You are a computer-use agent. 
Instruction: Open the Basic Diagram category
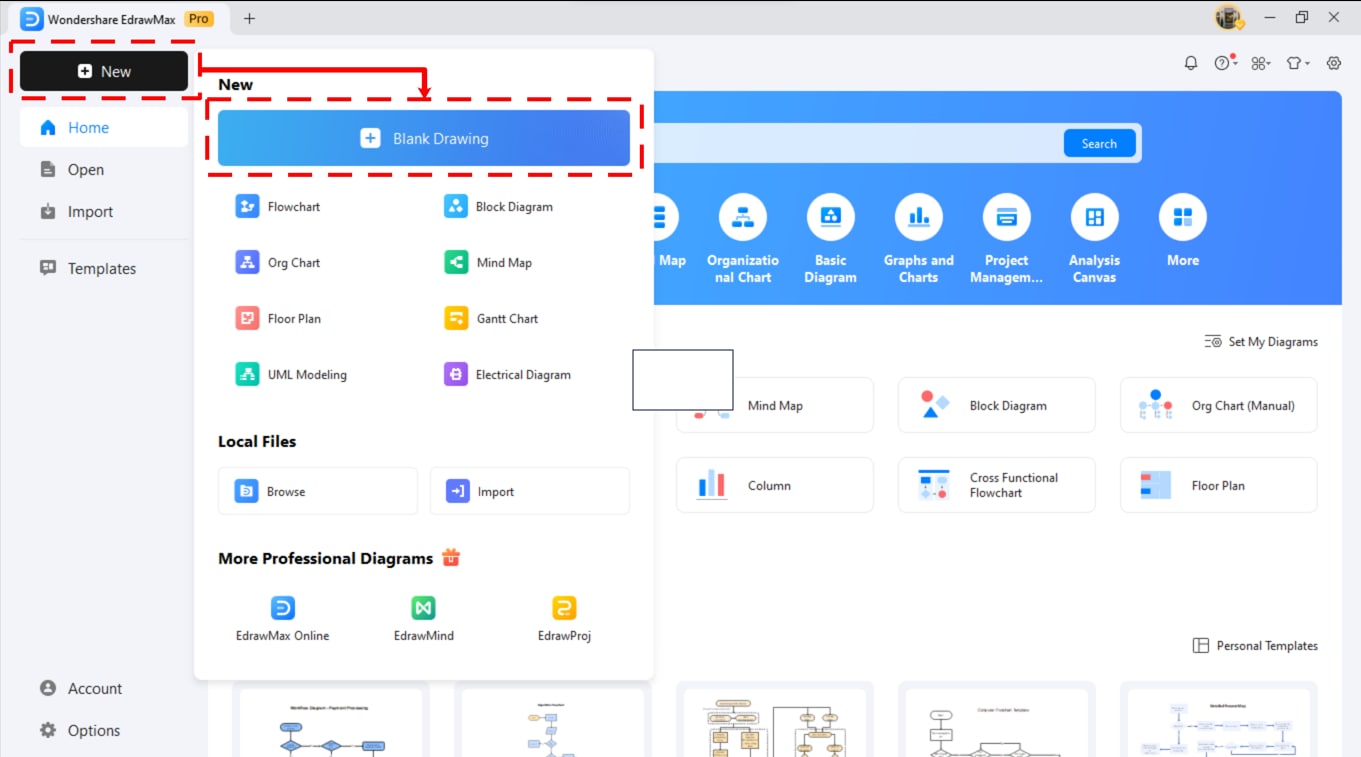click(x=831, y=239)
